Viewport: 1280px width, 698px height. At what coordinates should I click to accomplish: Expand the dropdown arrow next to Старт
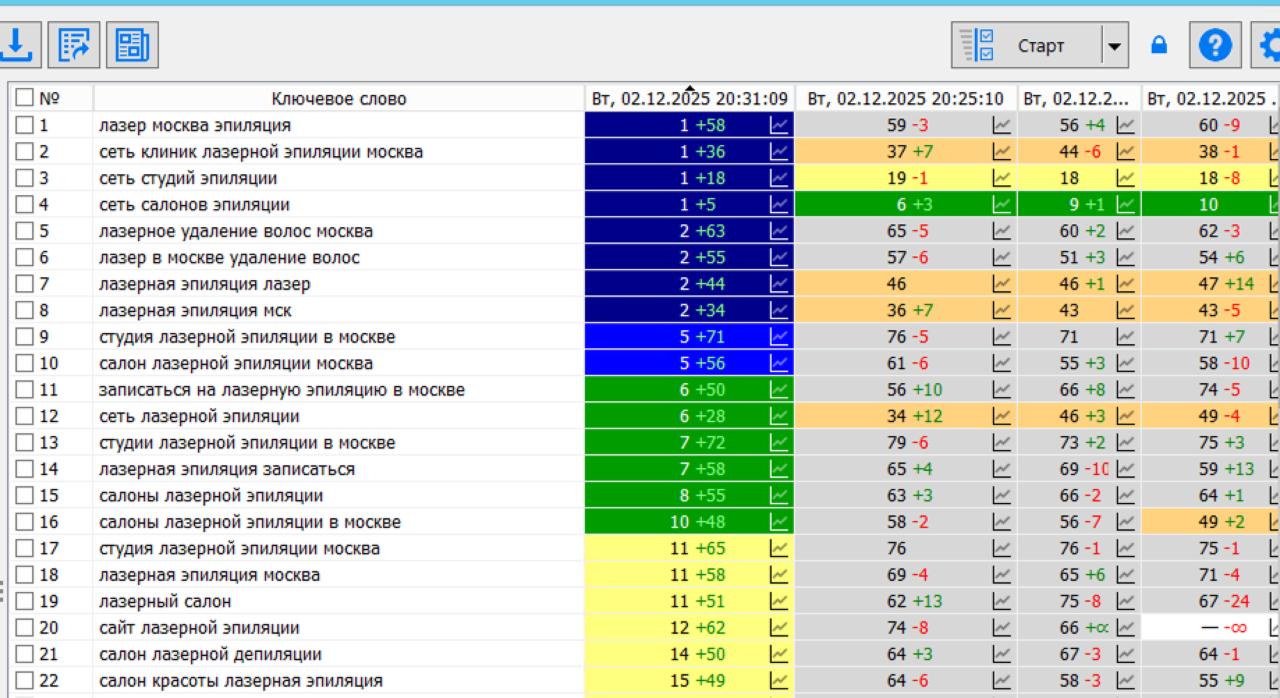tap(1114, 47)
